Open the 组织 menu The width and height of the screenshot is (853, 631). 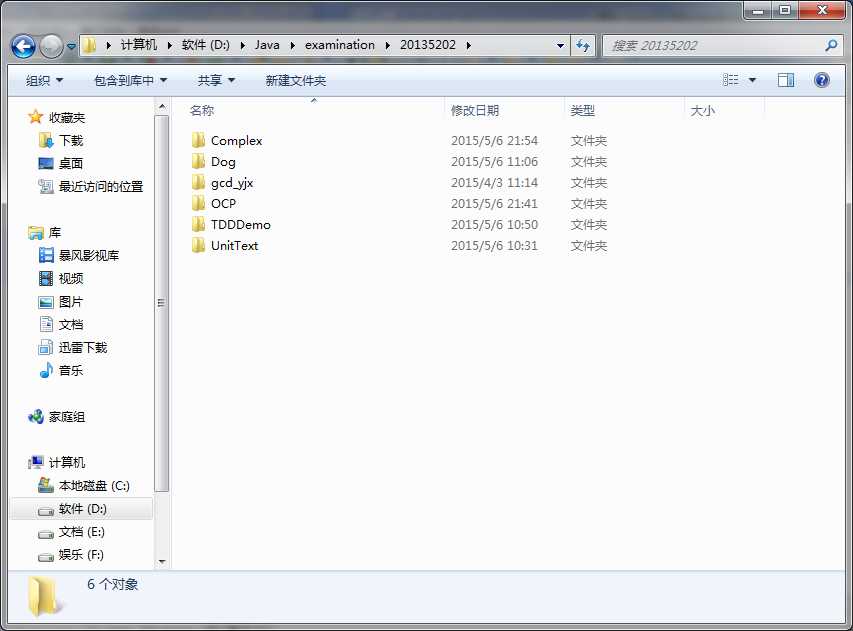[45, 81]
